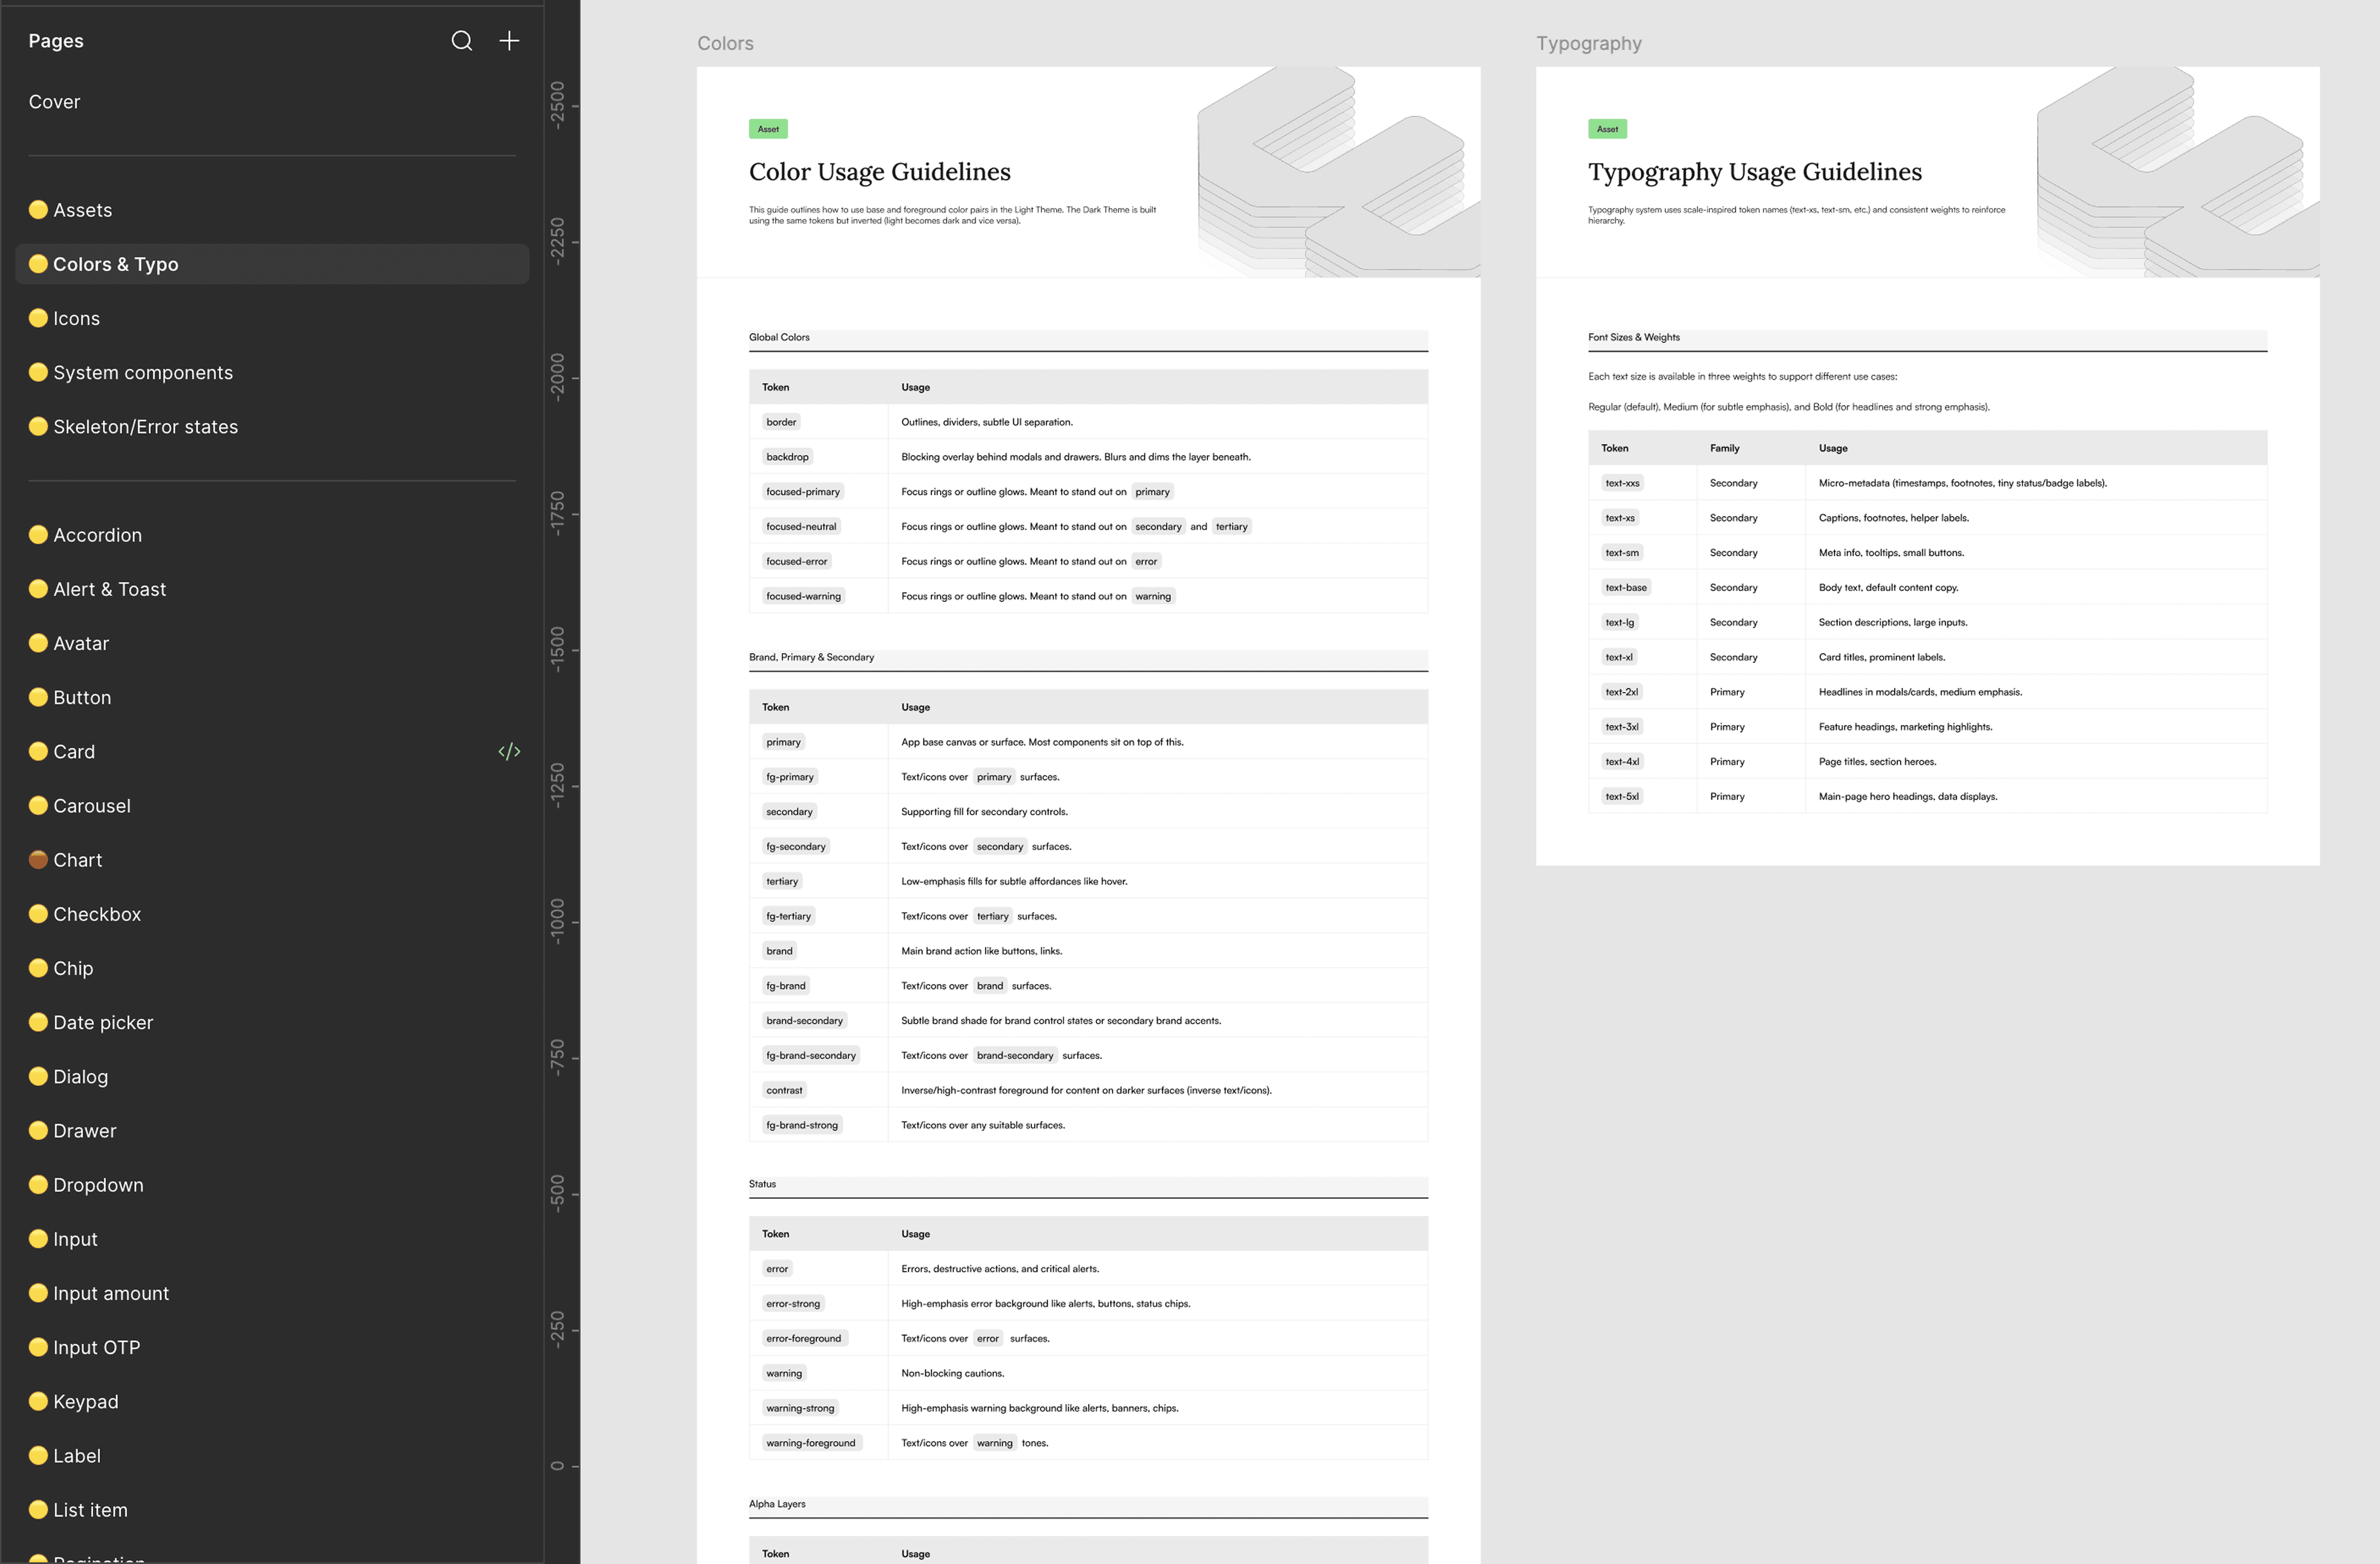Select the text-5xl token chip
The image size is (2380, 1564).
click(x=1622, y=797)
